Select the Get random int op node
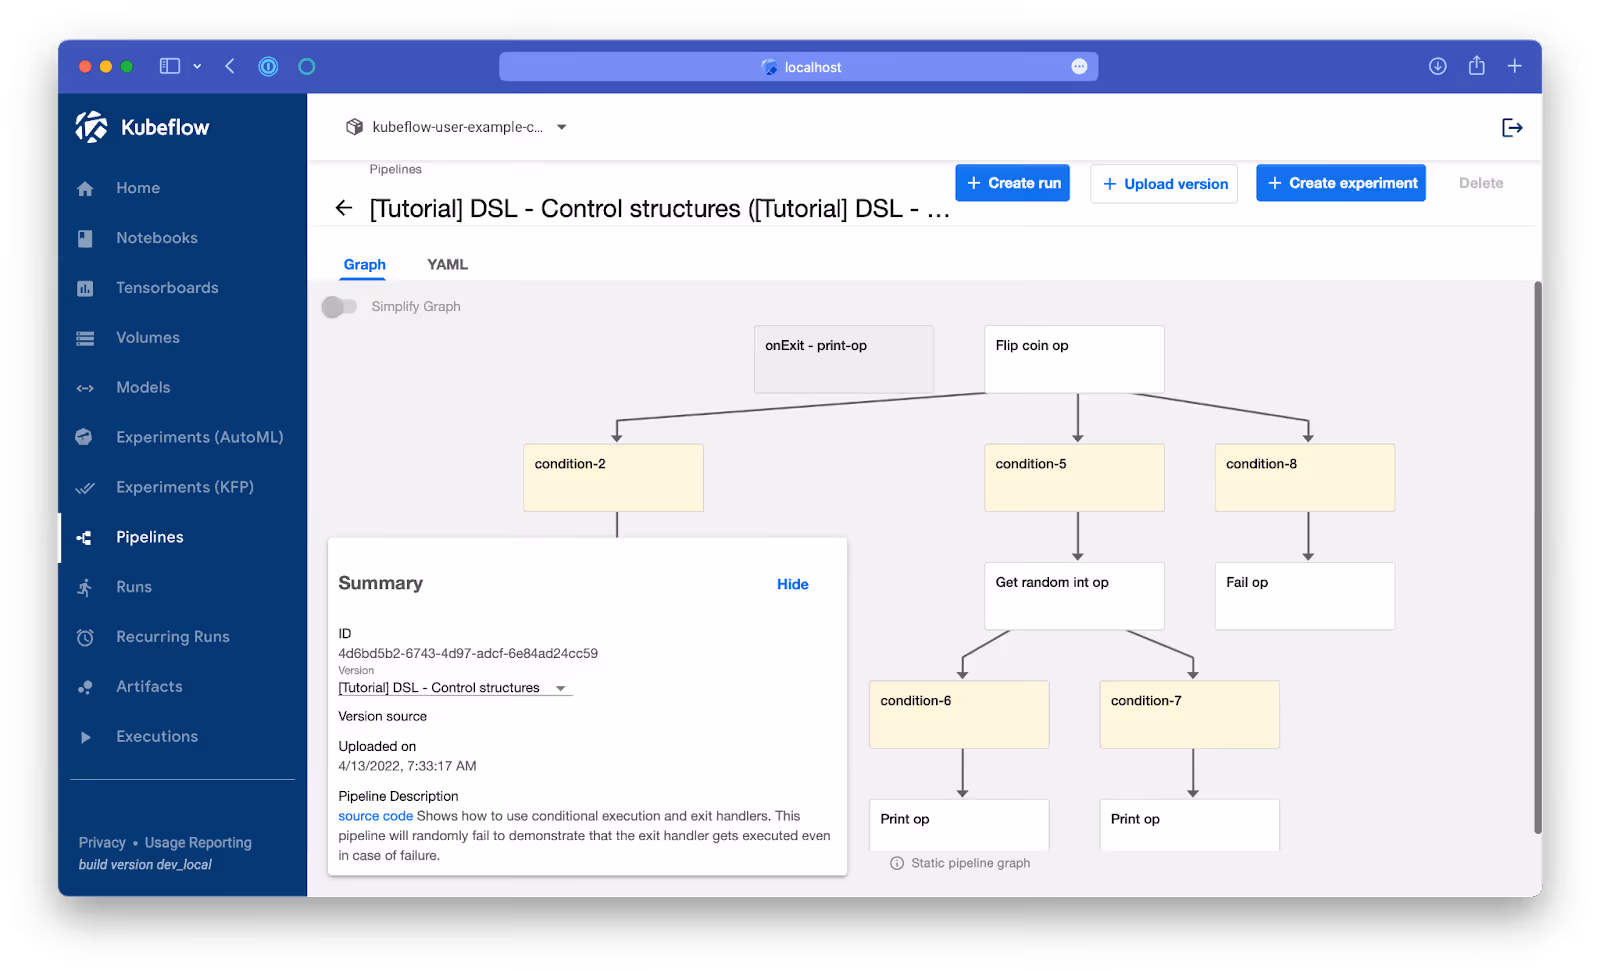1600x973 pixels. [x=1074, y=596]
